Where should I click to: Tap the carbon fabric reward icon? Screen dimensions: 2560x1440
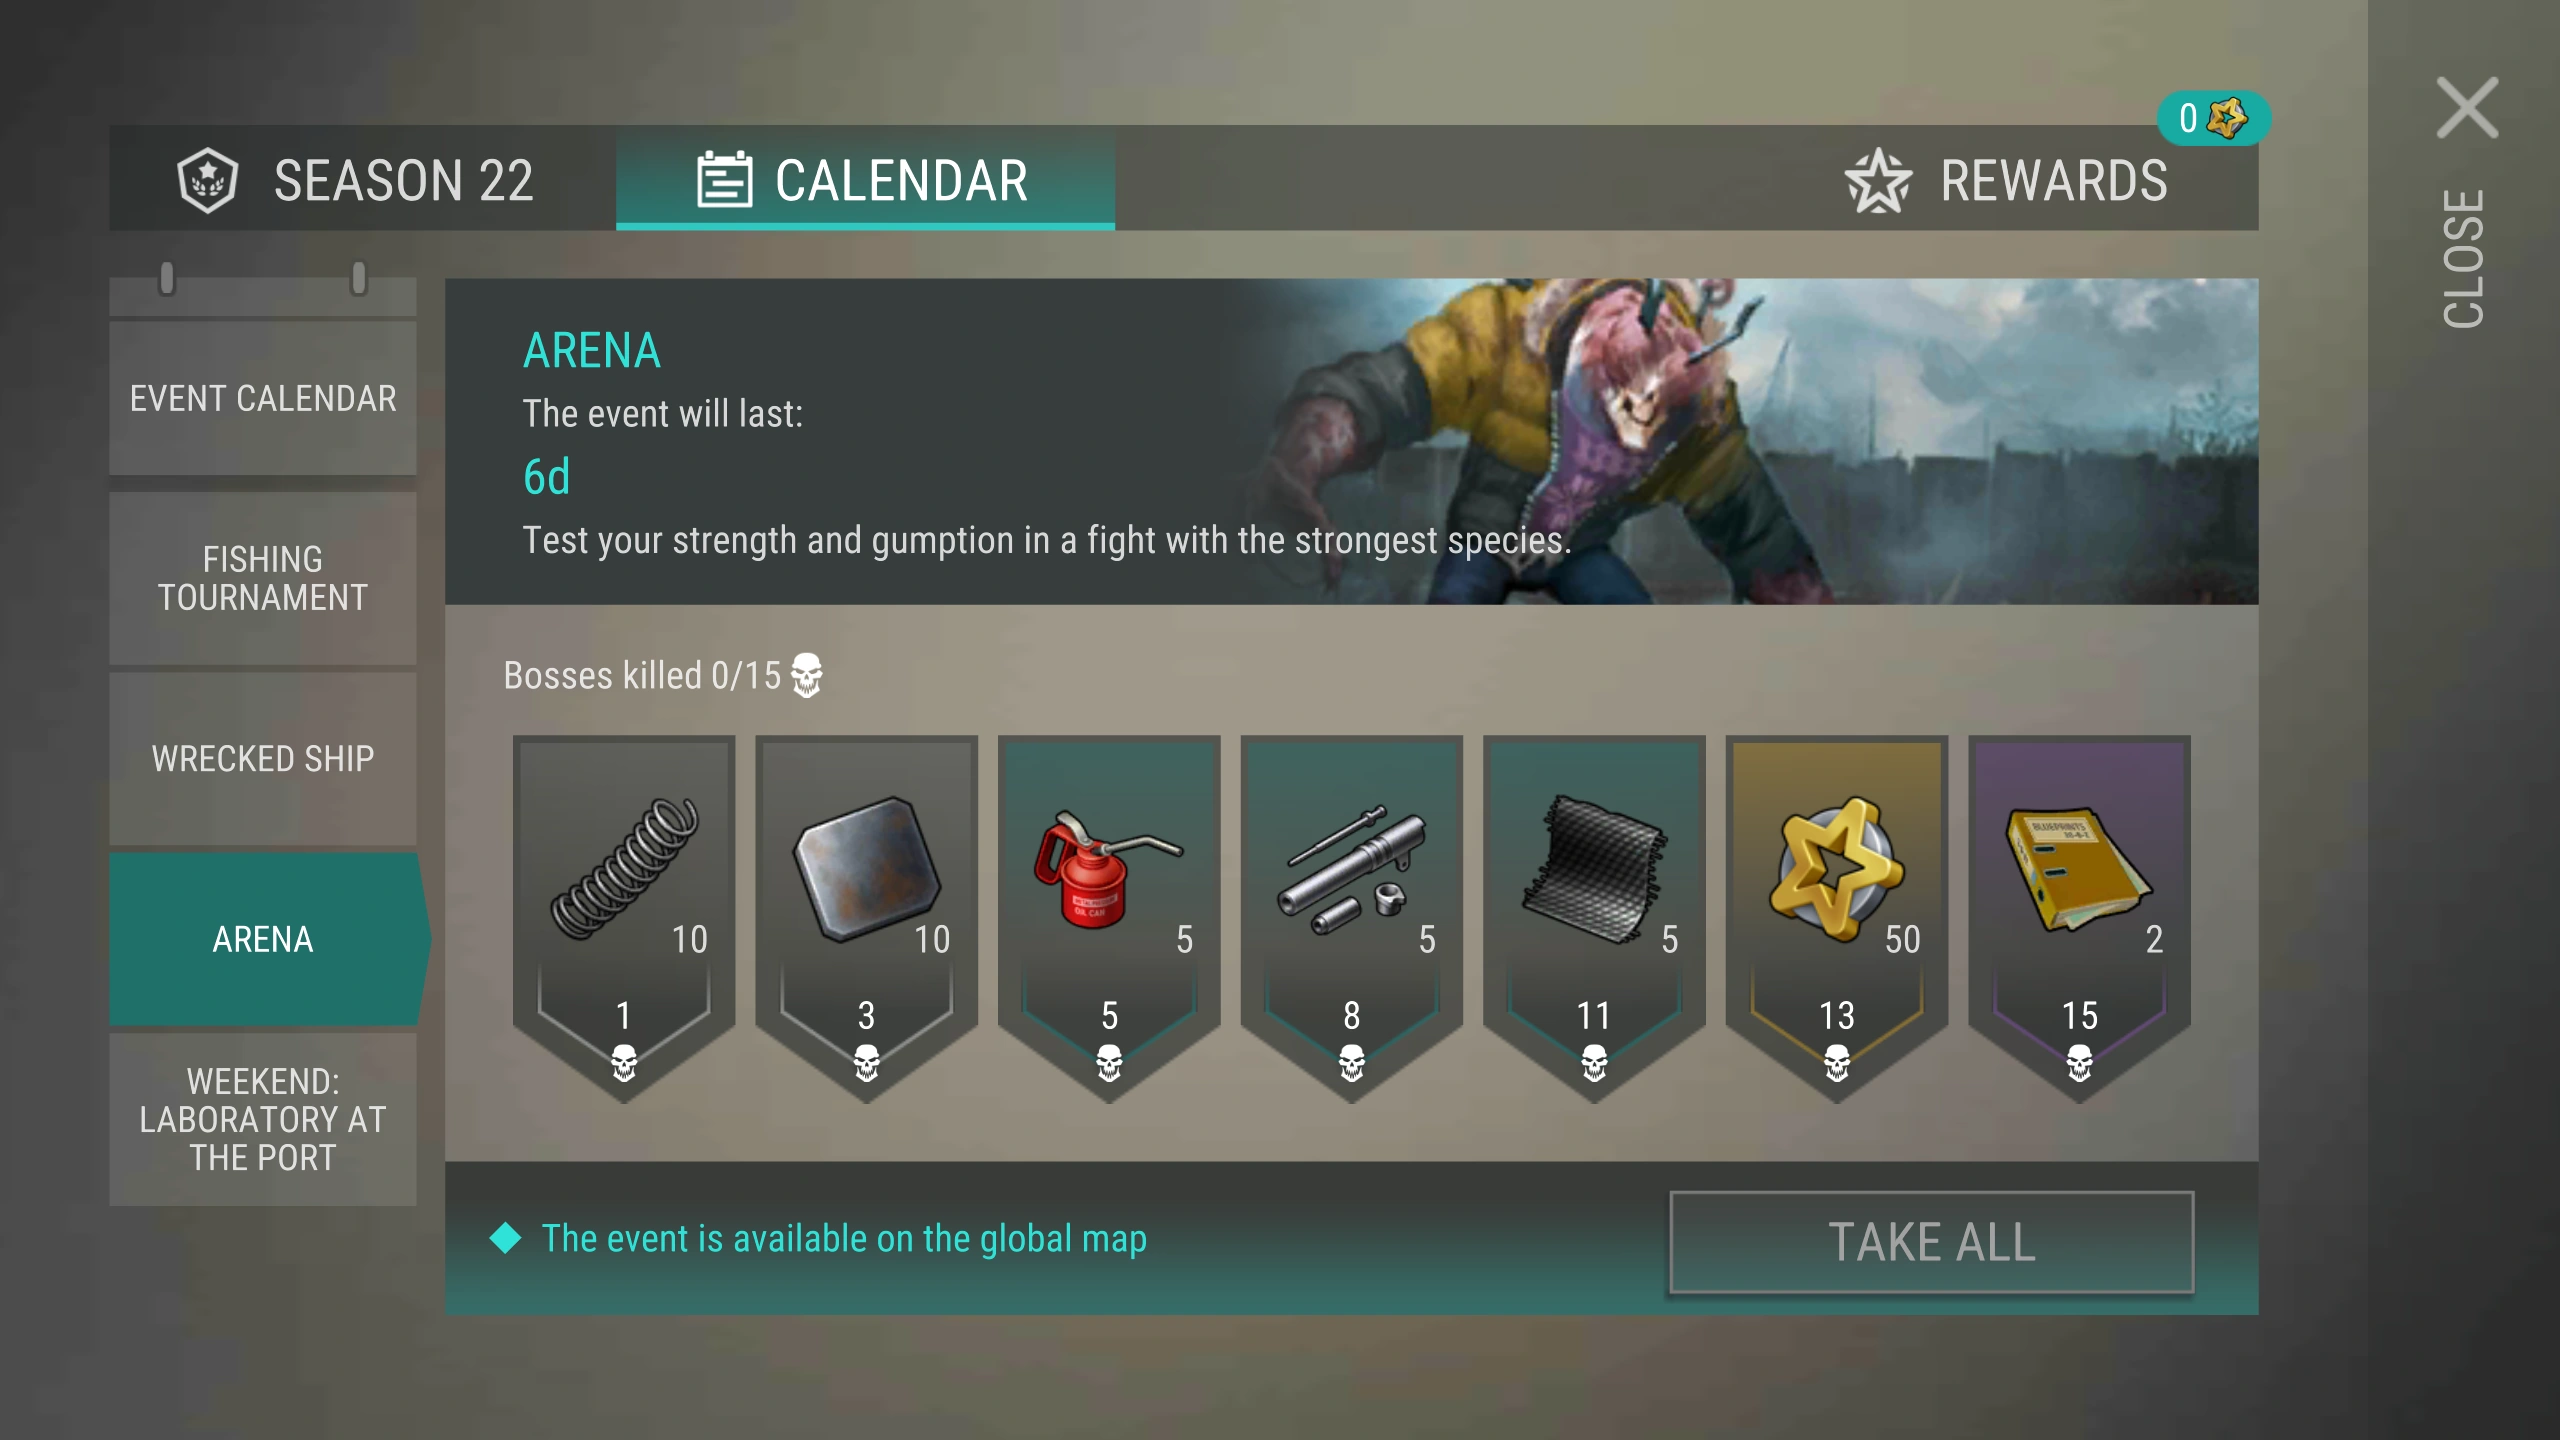[x=1593, y=868]
